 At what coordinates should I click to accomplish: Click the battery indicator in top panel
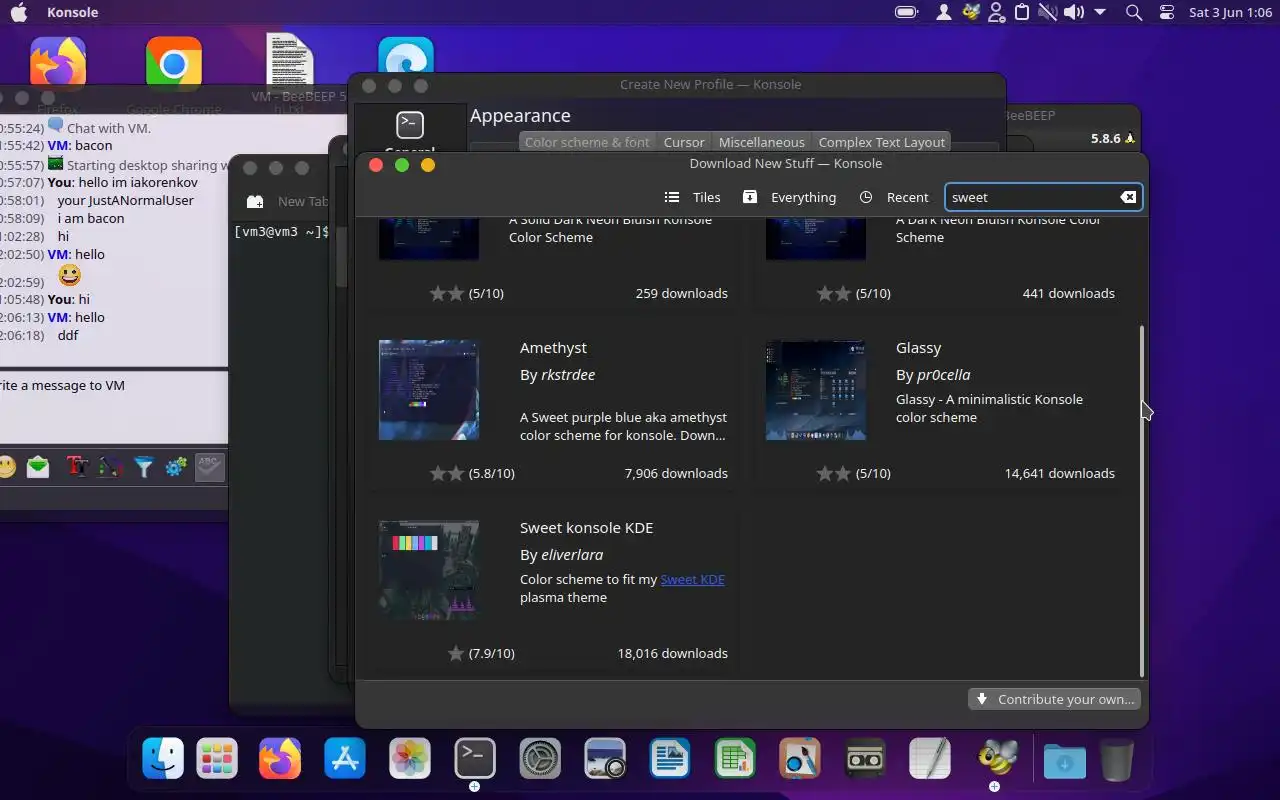(x=907, y=12)
